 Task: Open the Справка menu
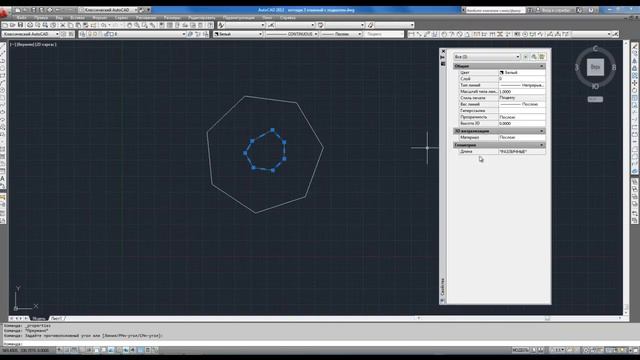288,18
